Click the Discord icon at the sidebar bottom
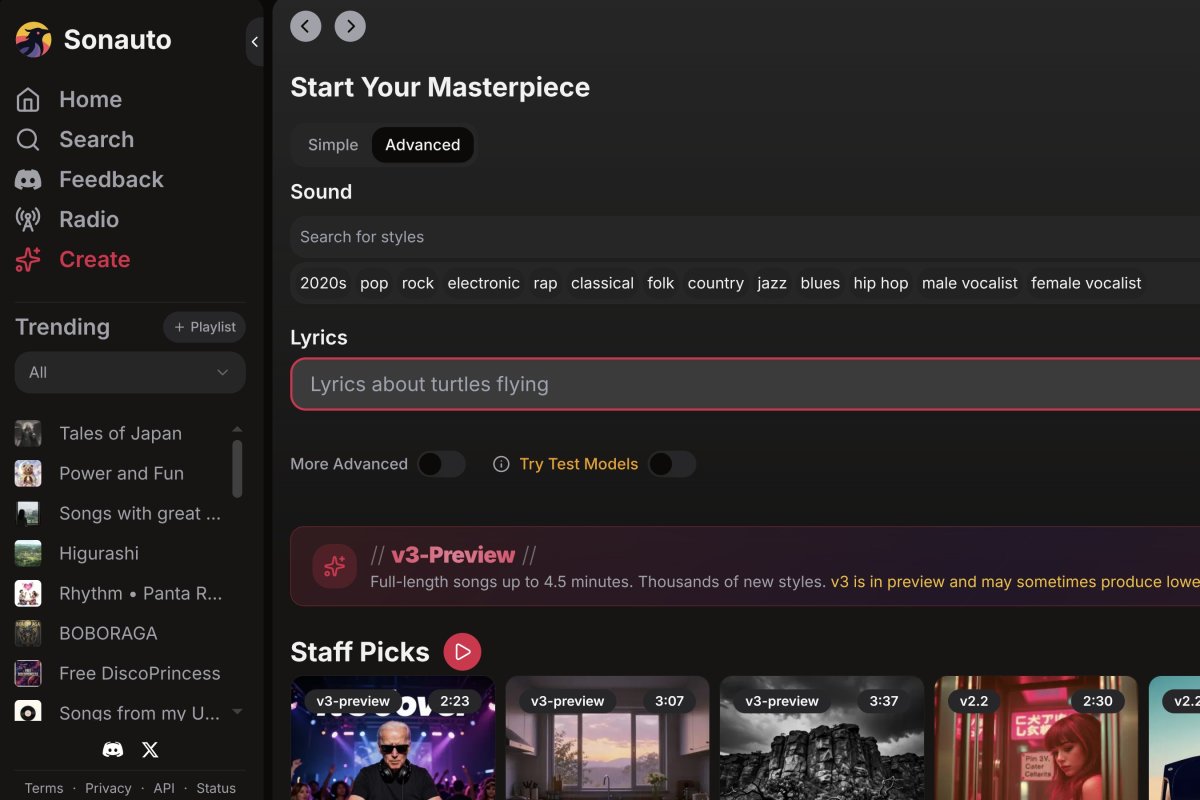Image resolution: width=1200 pixels, height=800 pixels. coord(113,749)
